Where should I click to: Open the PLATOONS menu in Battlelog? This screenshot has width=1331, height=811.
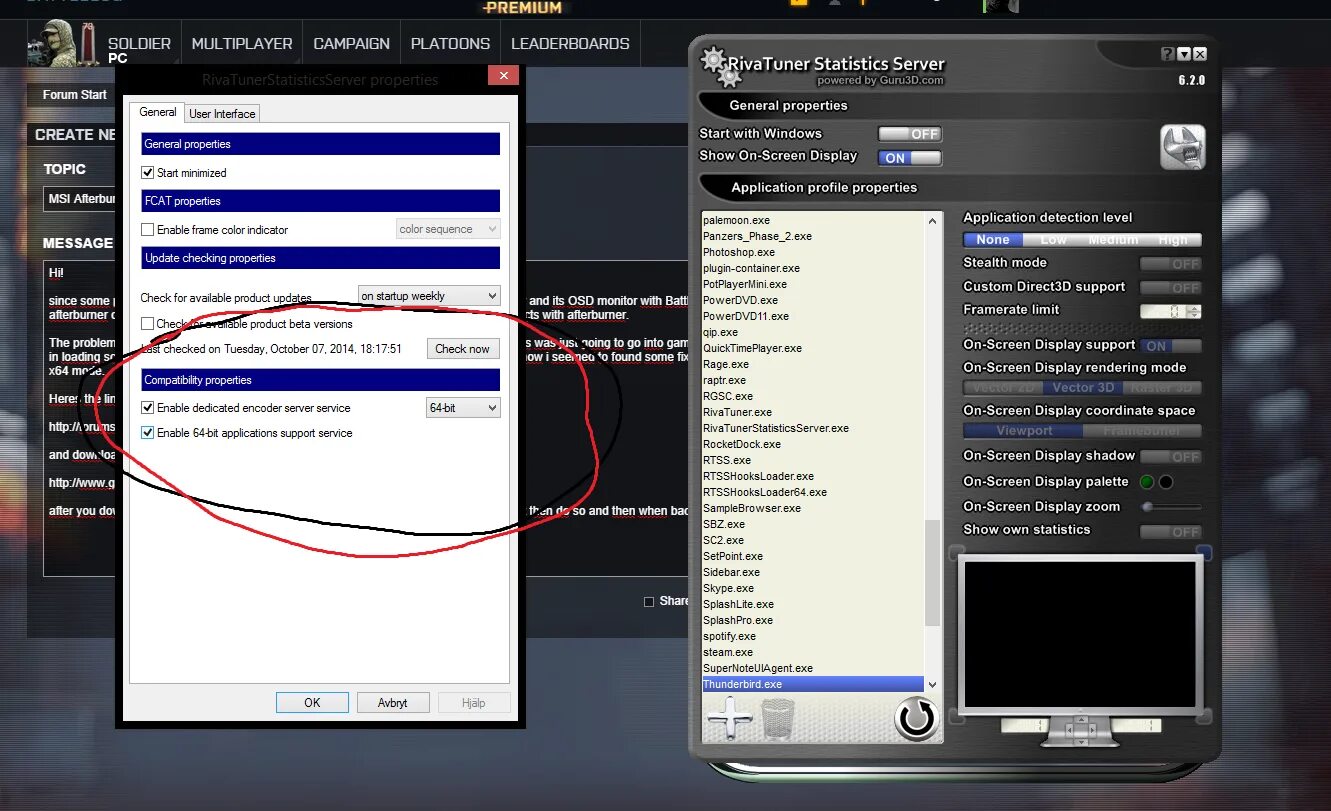[450, 44]
